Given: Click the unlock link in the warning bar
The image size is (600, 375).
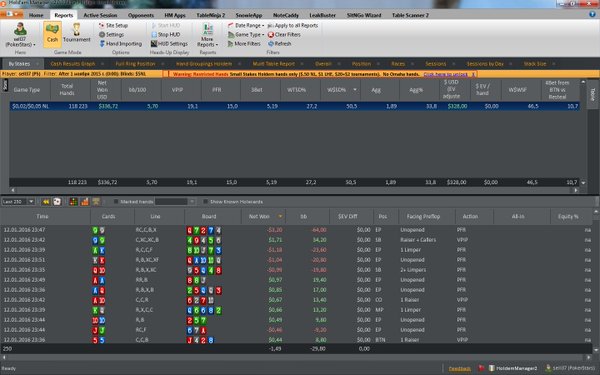Looking at the screenshot, I should click(x=446, y=74).
